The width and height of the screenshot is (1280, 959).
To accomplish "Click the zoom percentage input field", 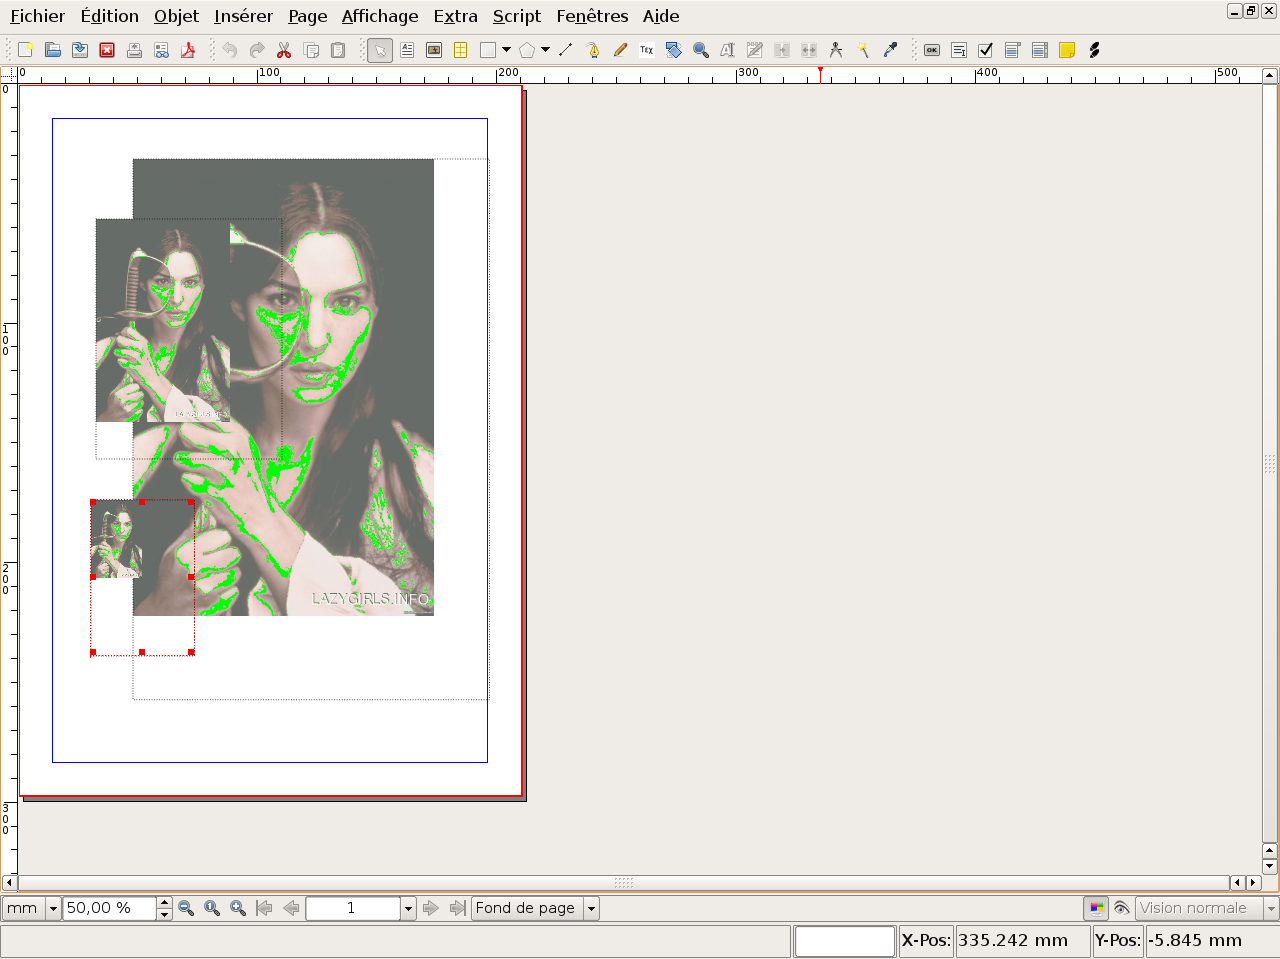I will pyautogui.click(x=109, y=908).
